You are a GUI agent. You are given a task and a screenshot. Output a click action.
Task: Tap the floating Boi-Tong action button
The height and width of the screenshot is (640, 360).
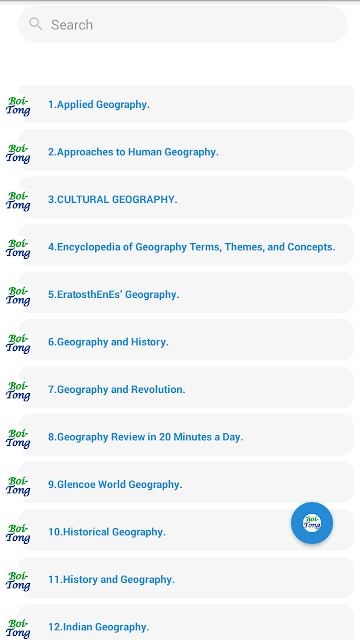coord(312,523)
